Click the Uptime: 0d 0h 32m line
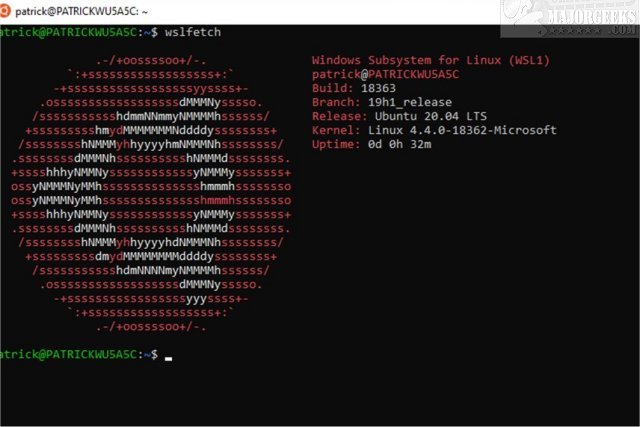 click(x=371, y=144)
